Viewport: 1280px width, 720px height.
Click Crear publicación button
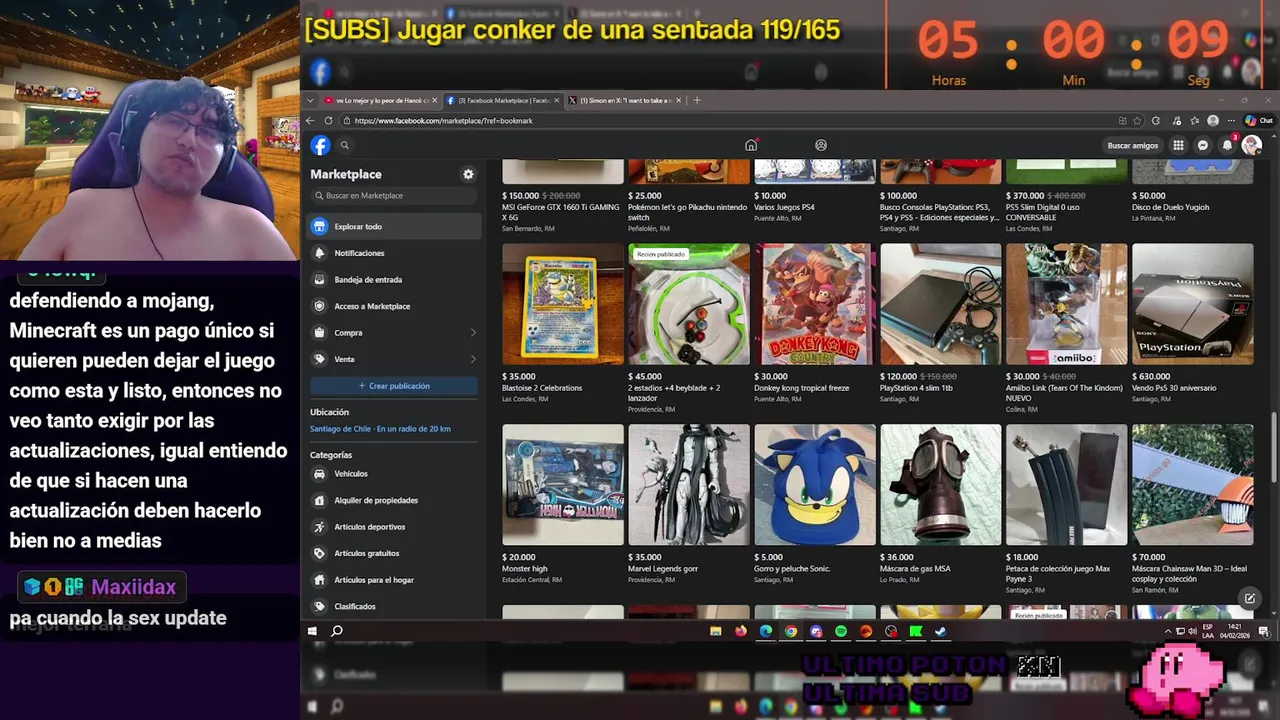(395, 386)
